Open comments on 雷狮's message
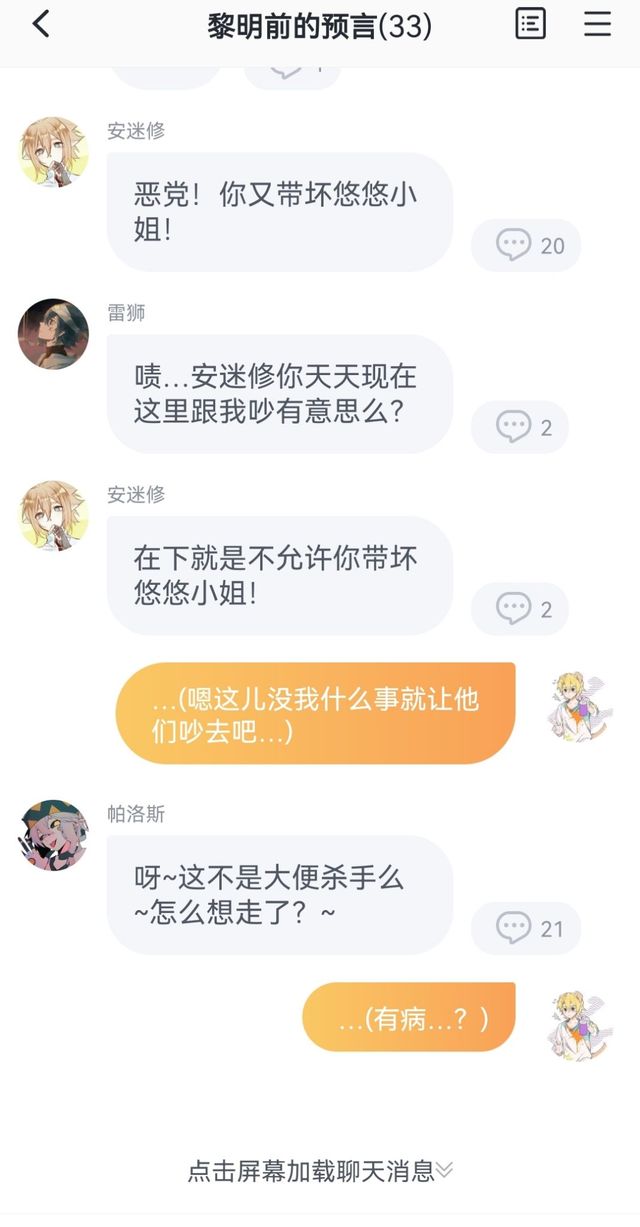Viewport: 640px width, 1227px height. coord(520,428)
